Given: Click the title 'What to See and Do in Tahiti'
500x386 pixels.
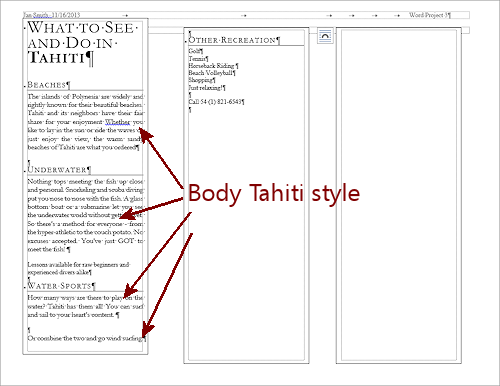Looking at the screenshot, I should [x=82, y=43].
